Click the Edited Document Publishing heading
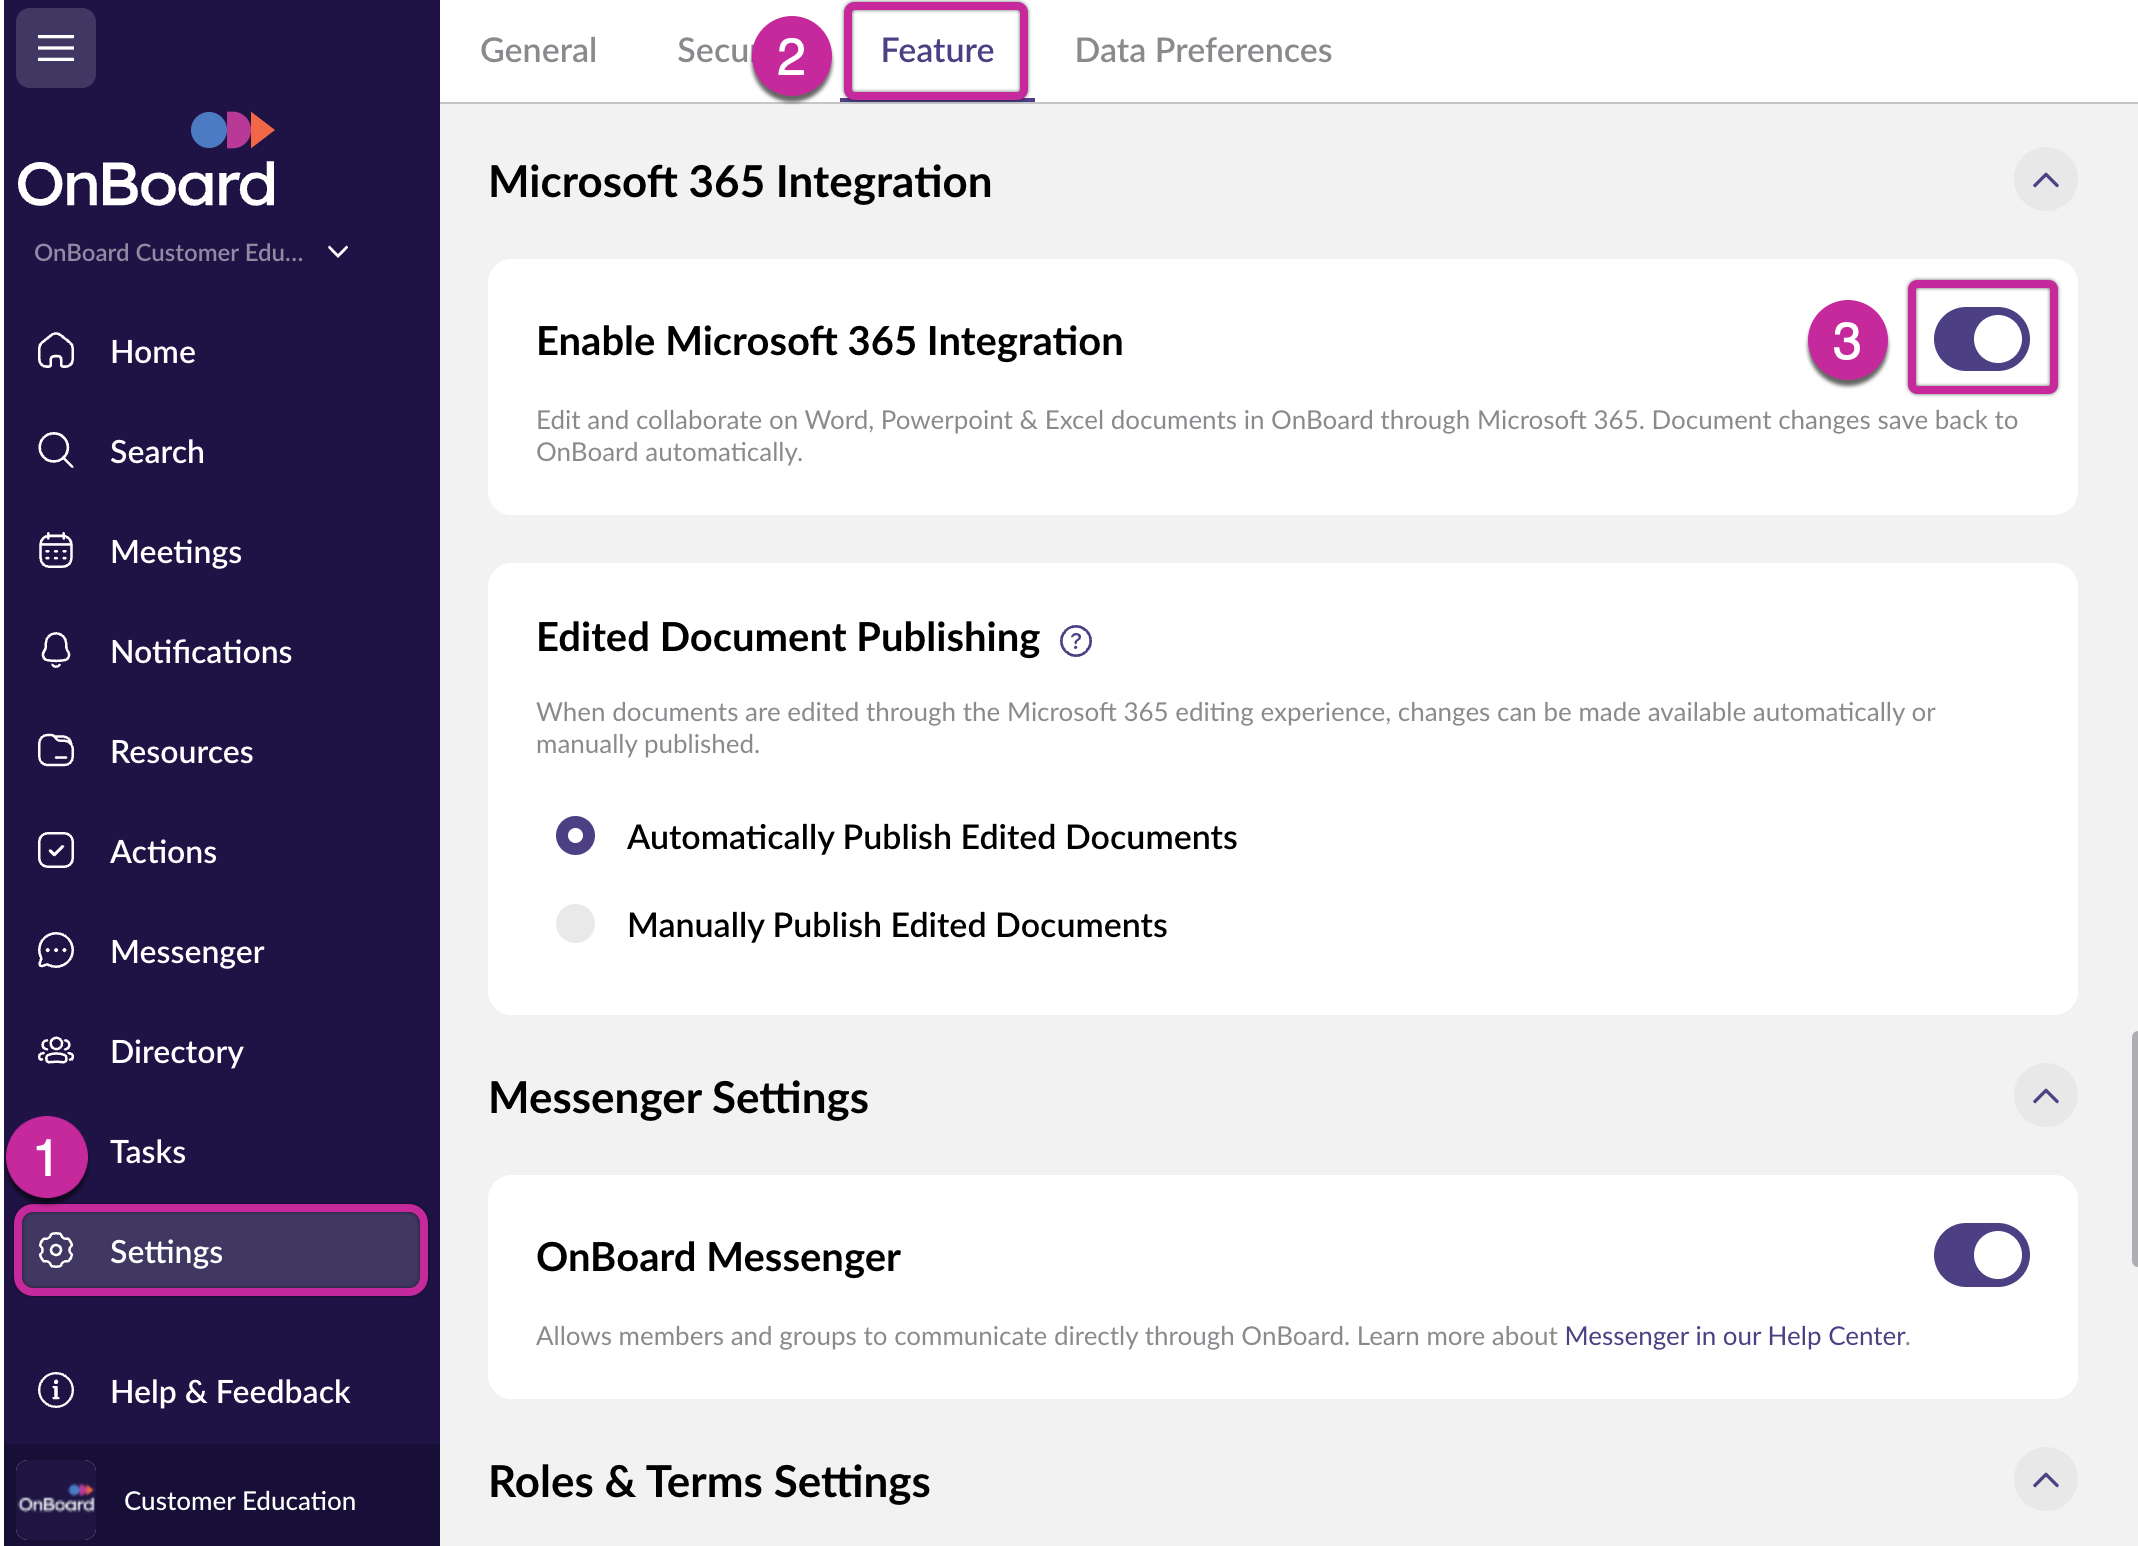The height and width of the screenshot is (1546, 2138). (x=788, y=637)
